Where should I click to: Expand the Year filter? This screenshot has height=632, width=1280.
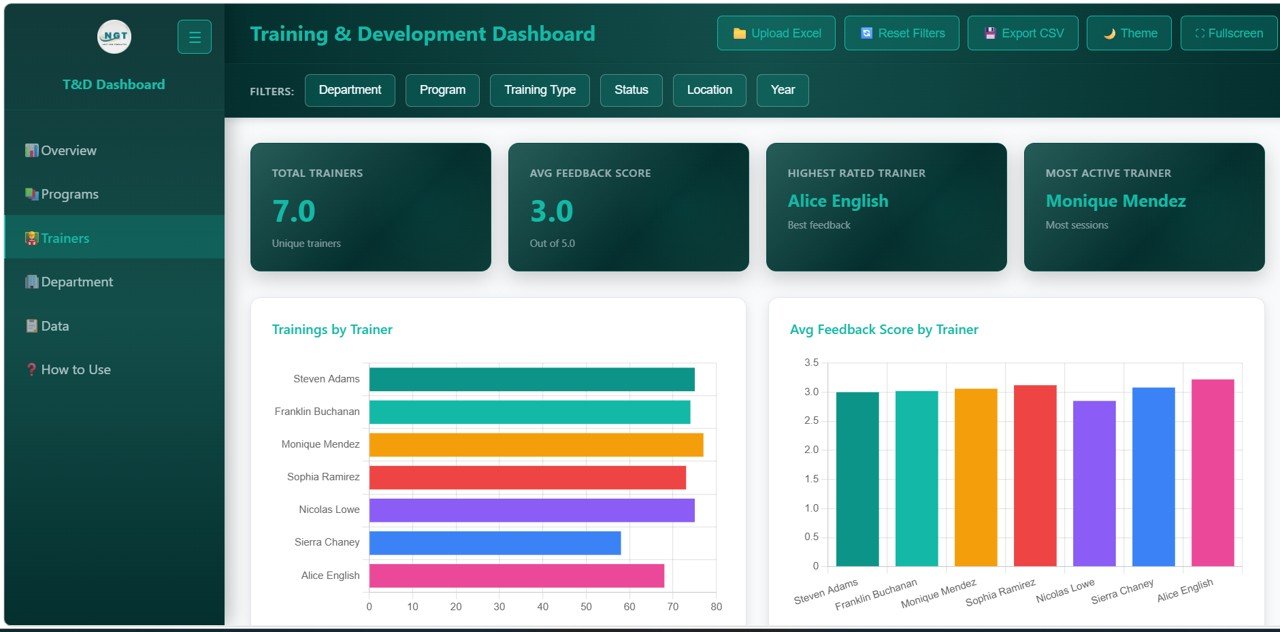click(782, 90)
